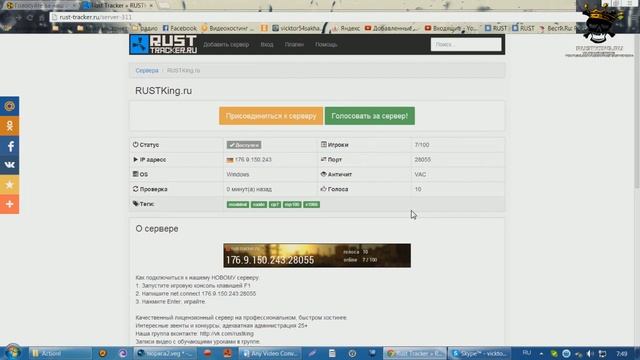
Task: Click the last green tag in the row
Action: [x=312, y=204]
